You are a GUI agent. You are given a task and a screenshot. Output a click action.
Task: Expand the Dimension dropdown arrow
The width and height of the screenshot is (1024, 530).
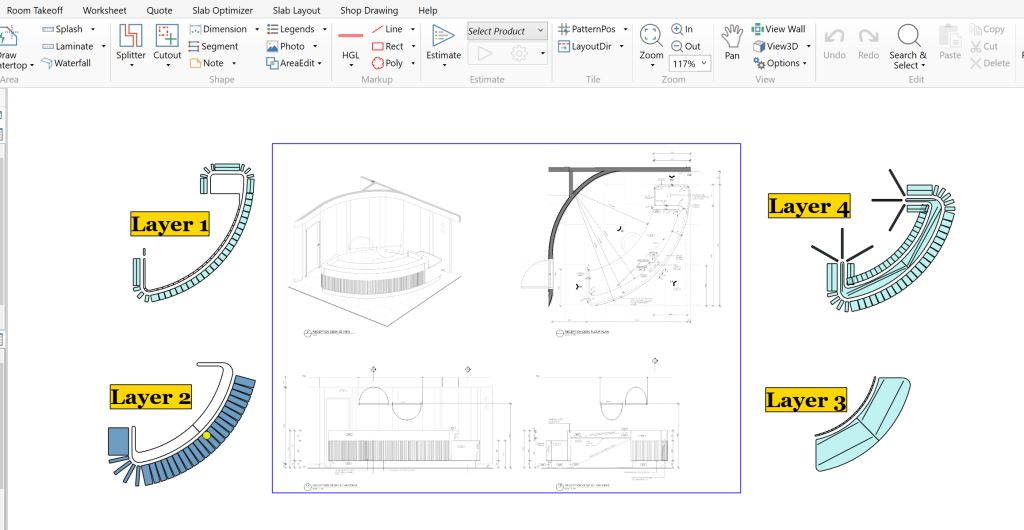255,30
